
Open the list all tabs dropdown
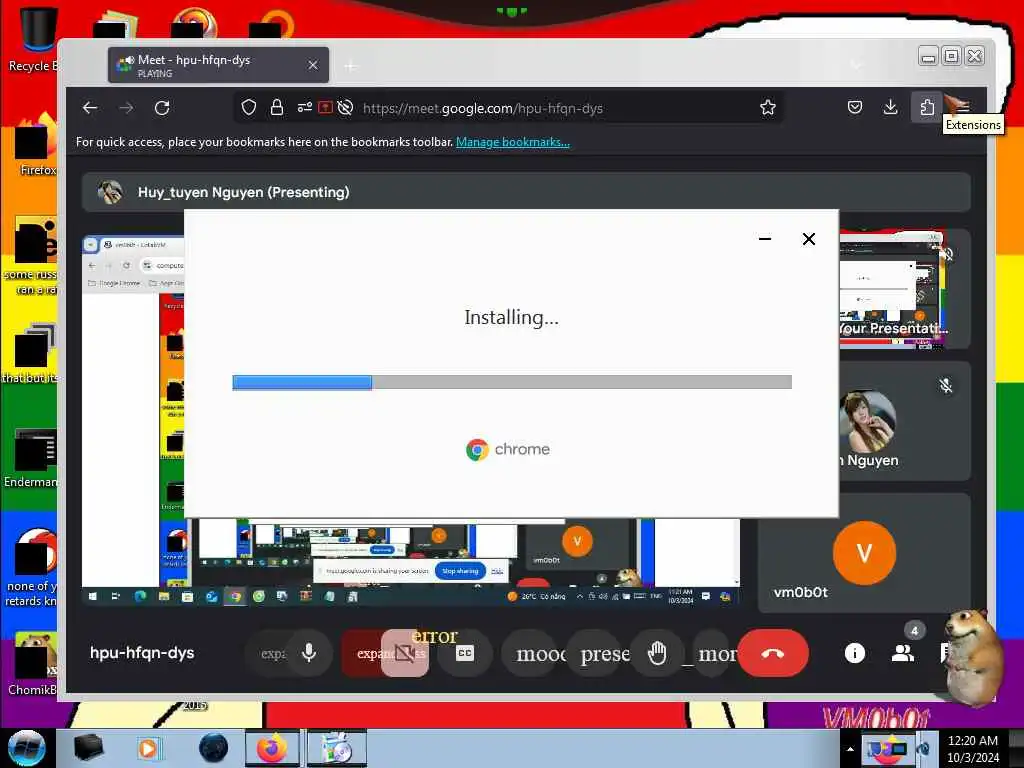[856, 65]
